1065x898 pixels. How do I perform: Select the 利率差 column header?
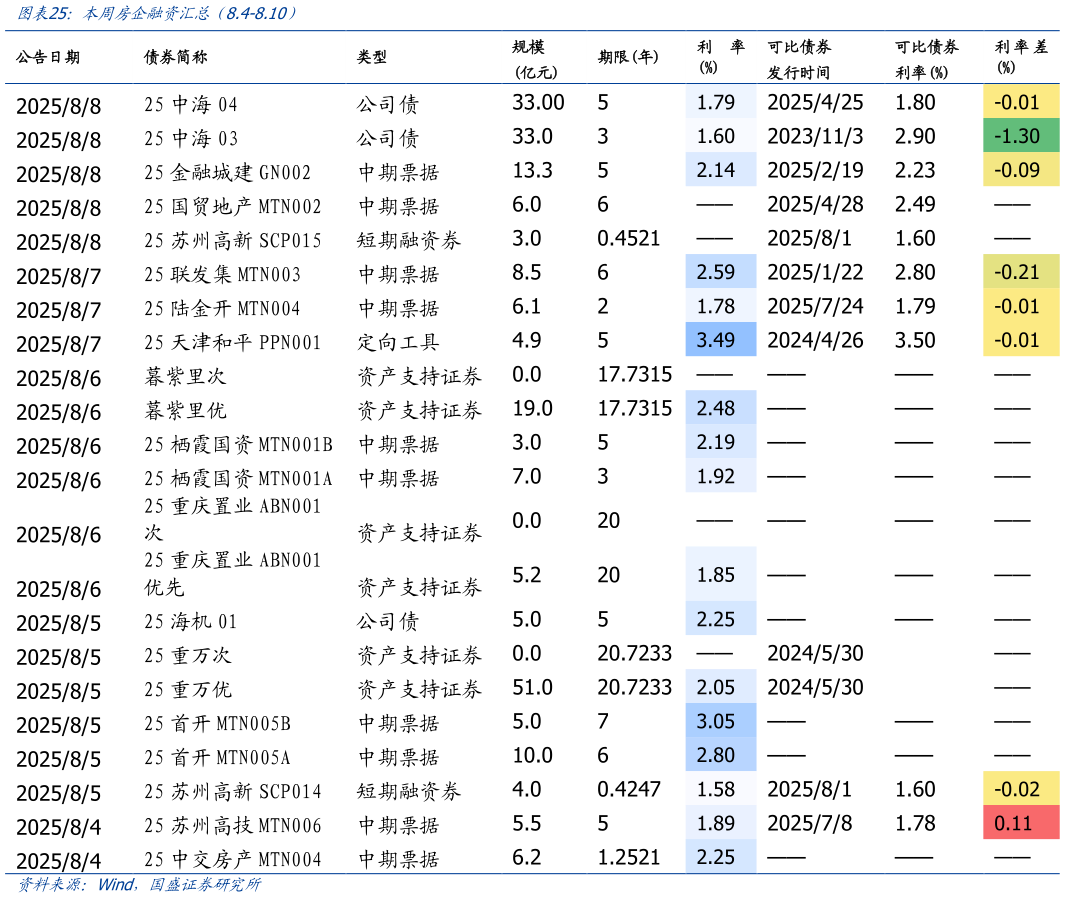coord(1021,57)
